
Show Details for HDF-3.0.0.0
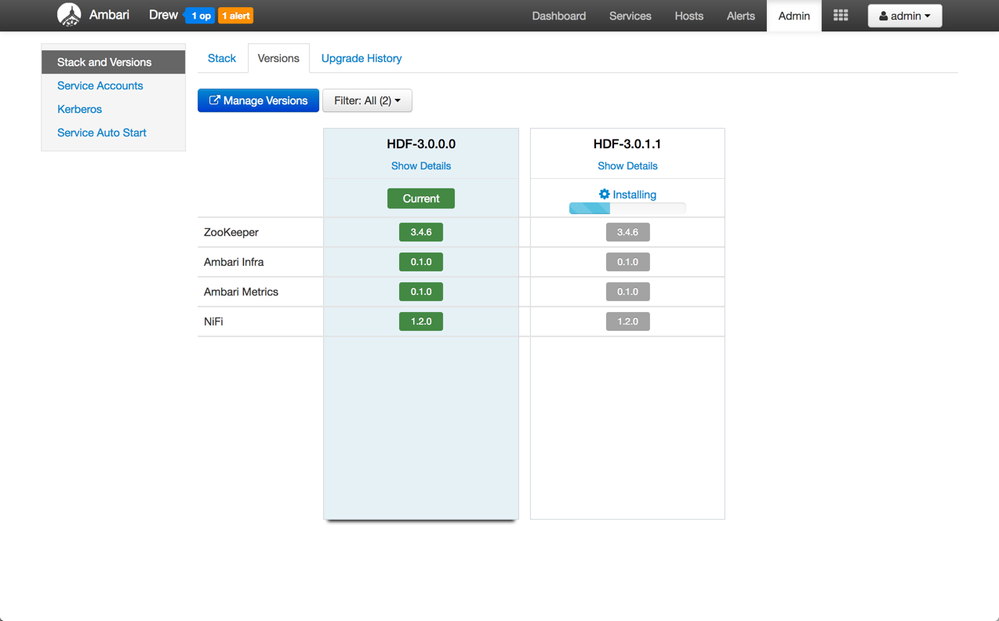tap(421, 166)
